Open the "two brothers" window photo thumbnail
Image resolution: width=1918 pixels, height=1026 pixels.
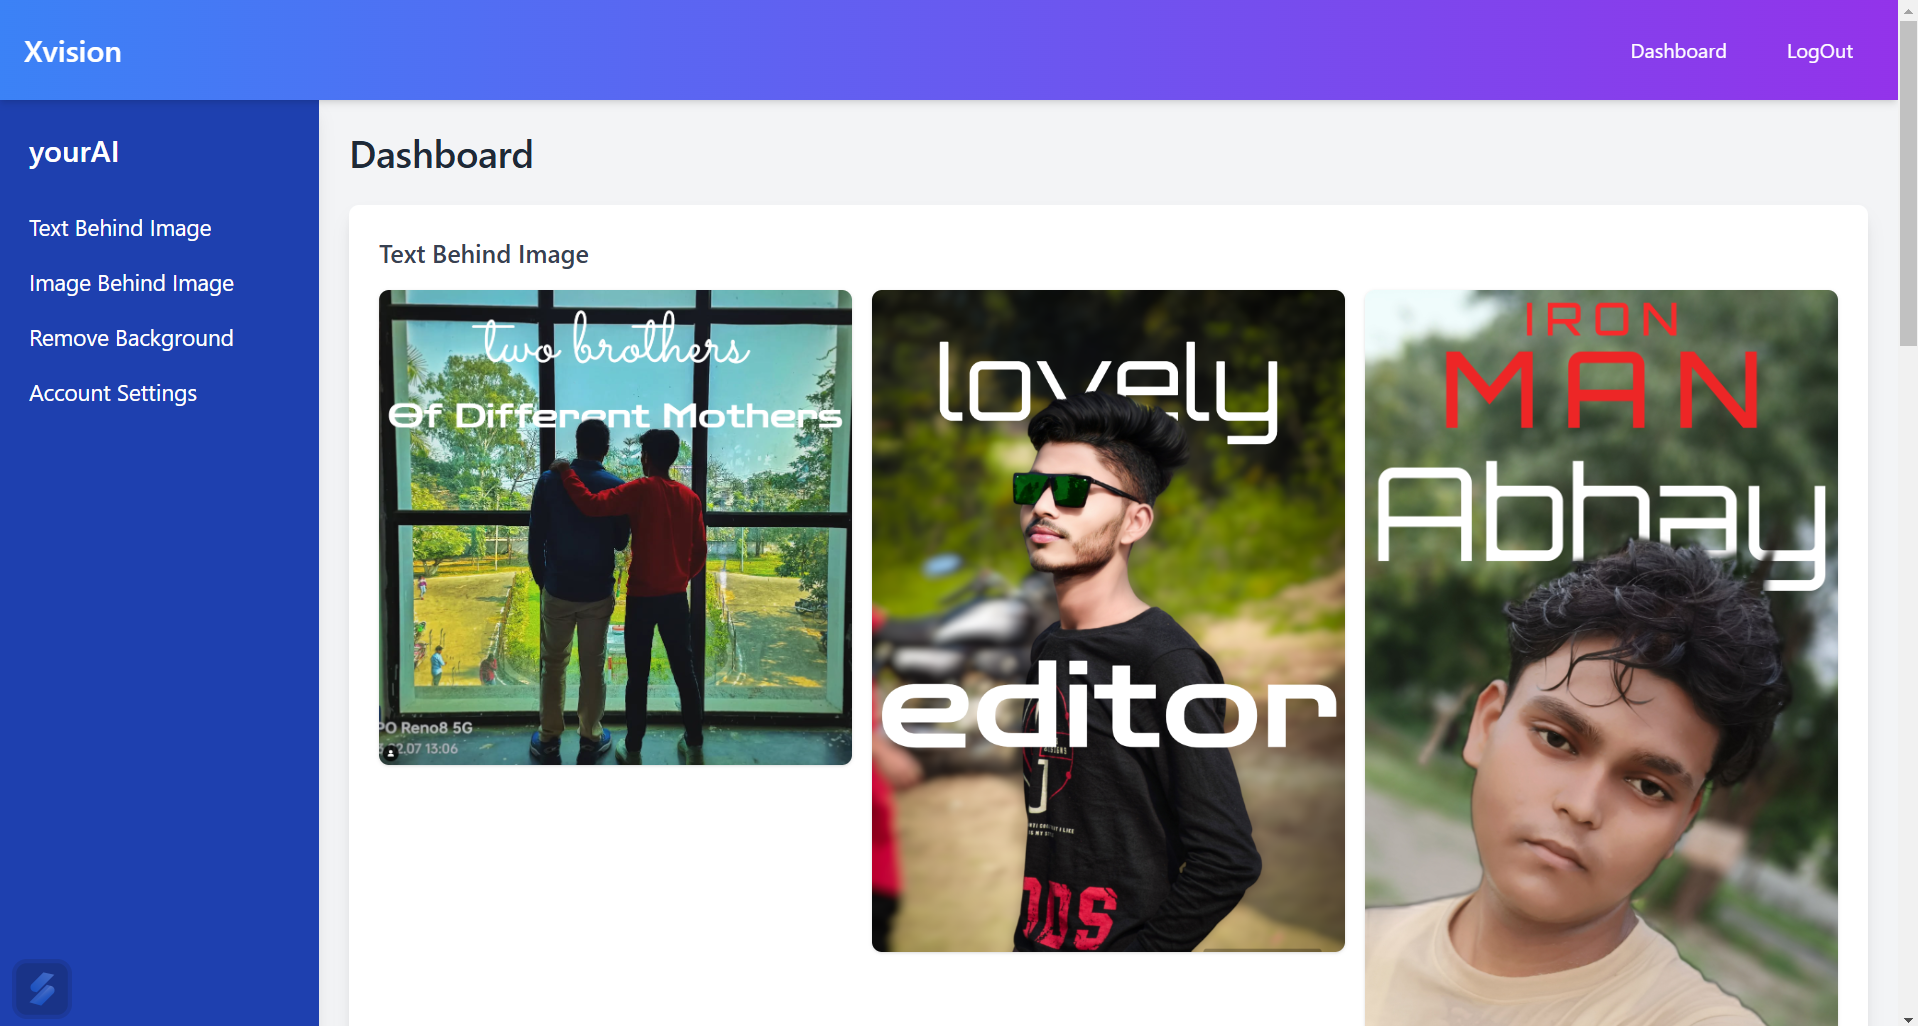pyautogui.click(x=615, y=528)
